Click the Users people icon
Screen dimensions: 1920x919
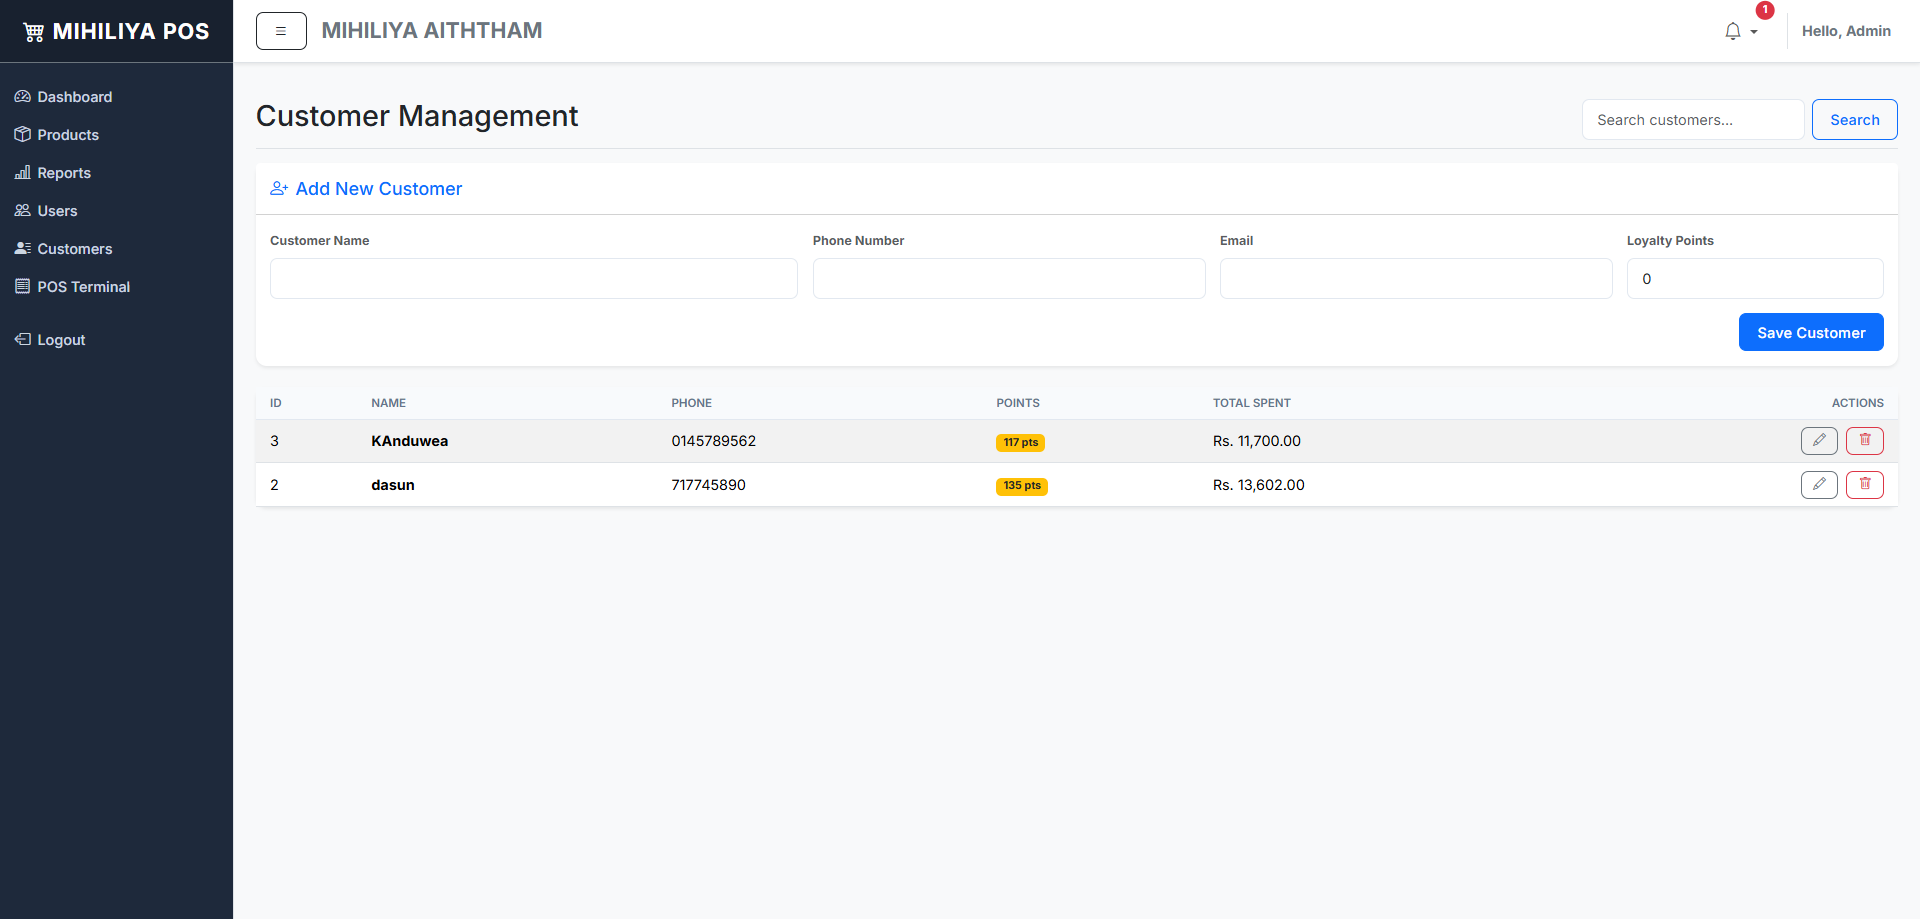click(23, 211)
